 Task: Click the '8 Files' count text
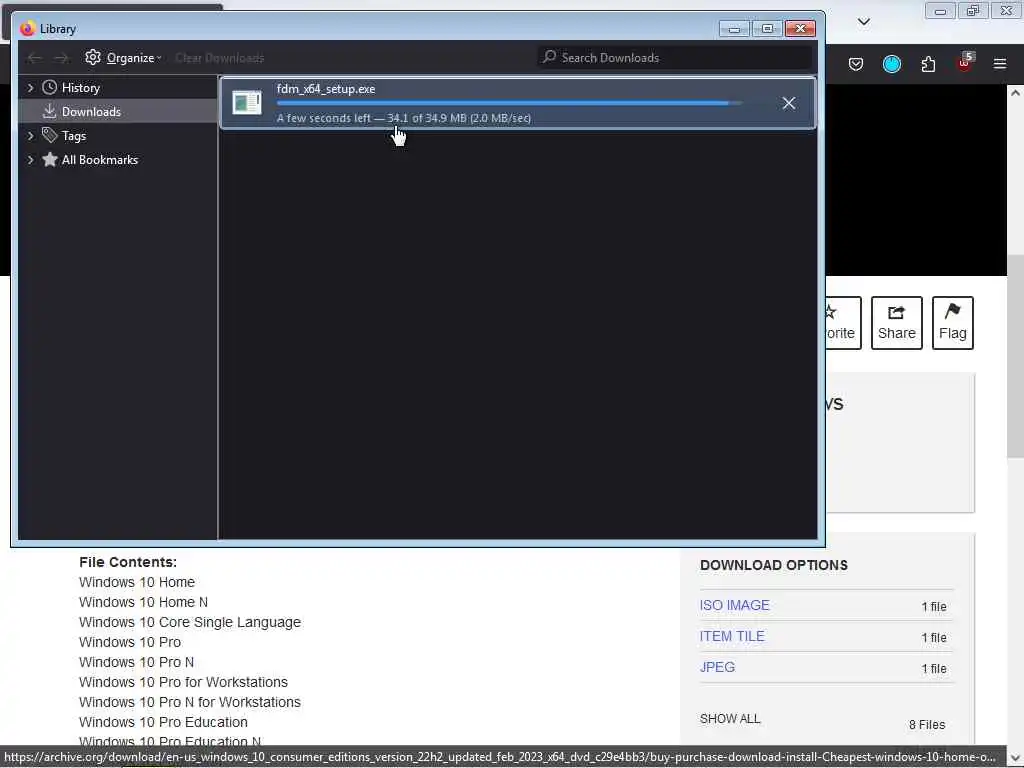(x=927, y=724)
